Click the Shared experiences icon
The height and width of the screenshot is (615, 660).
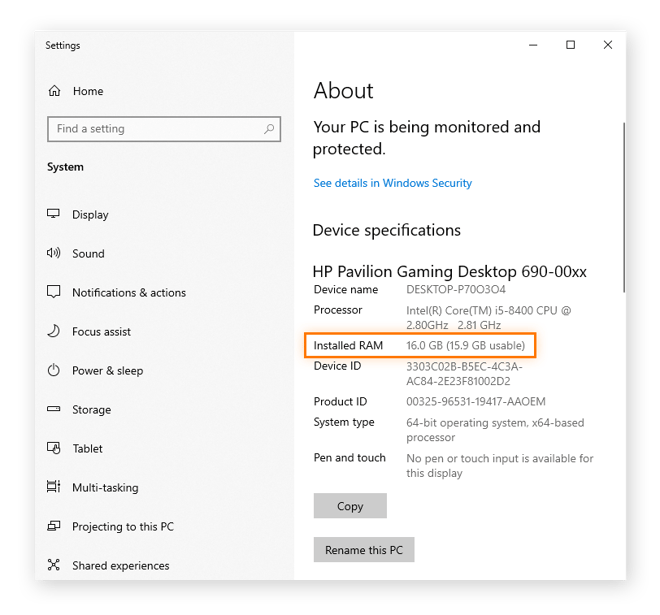(x=53, y=565)
